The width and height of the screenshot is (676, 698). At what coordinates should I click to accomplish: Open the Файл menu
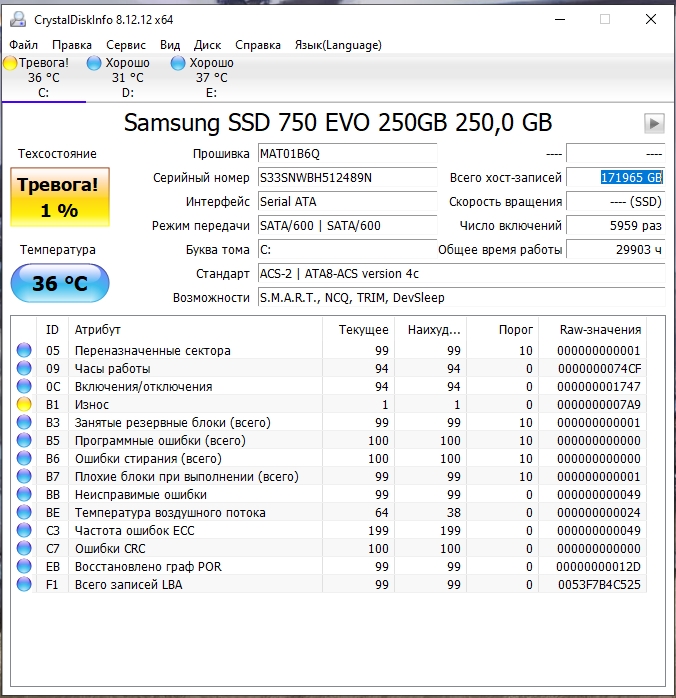tap(23, 45)
